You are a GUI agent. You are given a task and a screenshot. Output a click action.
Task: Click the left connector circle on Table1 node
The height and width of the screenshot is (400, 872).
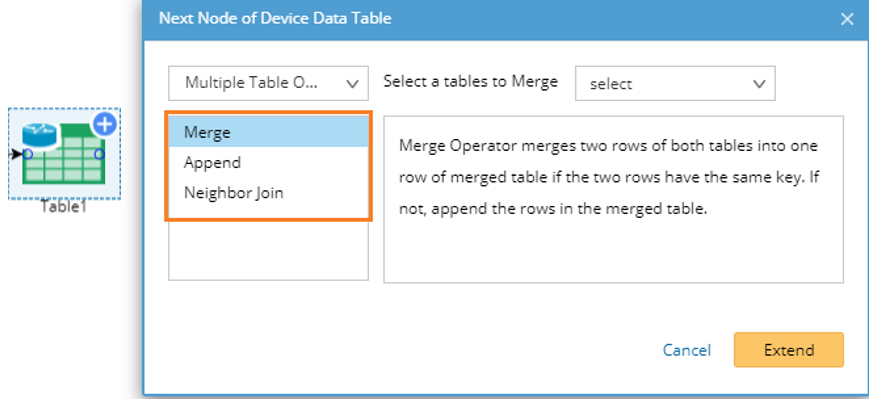coord(27,155)
